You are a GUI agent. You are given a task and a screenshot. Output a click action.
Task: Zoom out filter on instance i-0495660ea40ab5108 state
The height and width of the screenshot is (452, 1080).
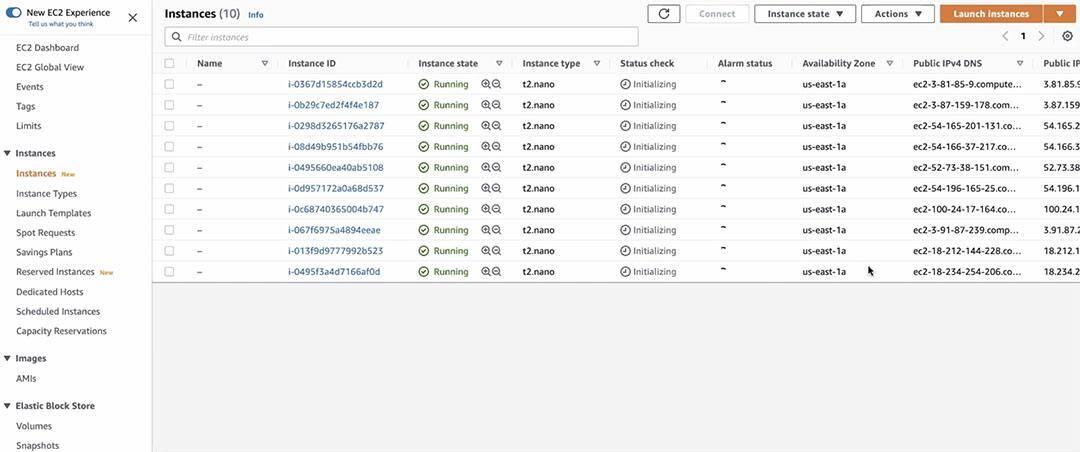pyautogui.click(x=496, y=167)
